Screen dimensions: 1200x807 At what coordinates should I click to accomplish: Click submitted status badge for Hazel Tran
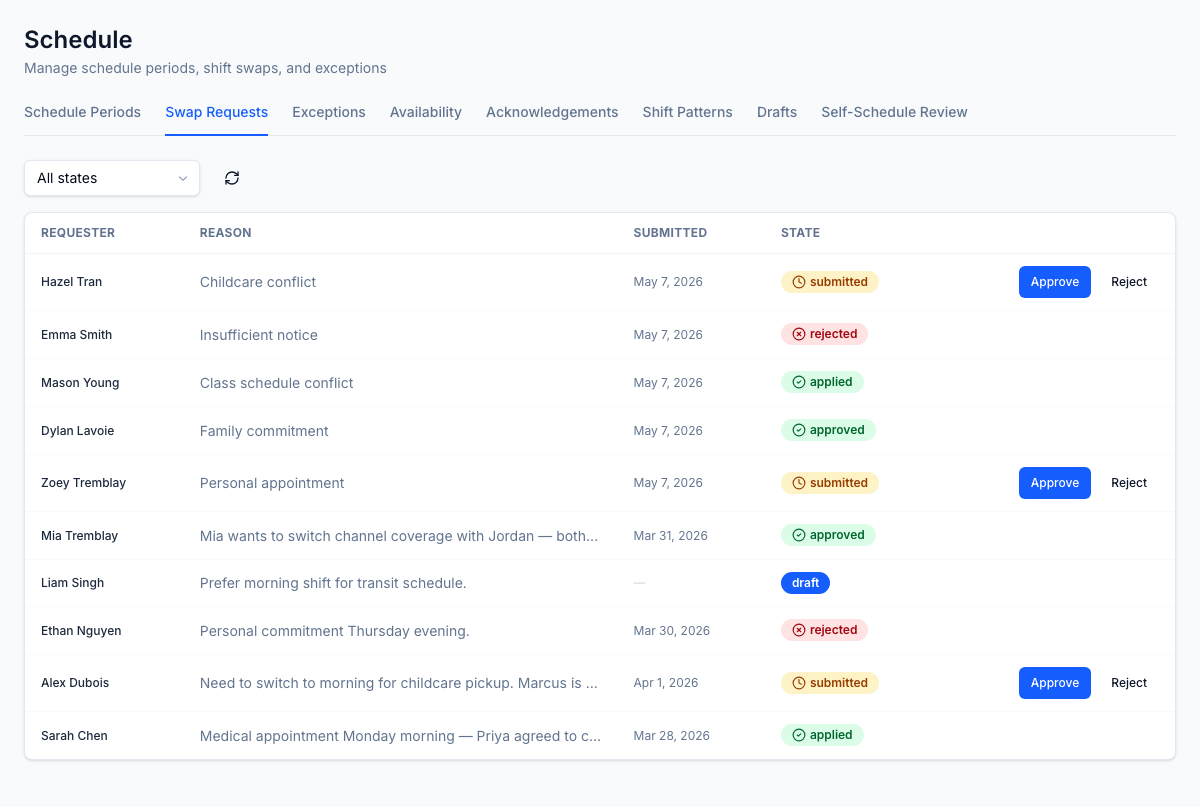tap(830, 282)
